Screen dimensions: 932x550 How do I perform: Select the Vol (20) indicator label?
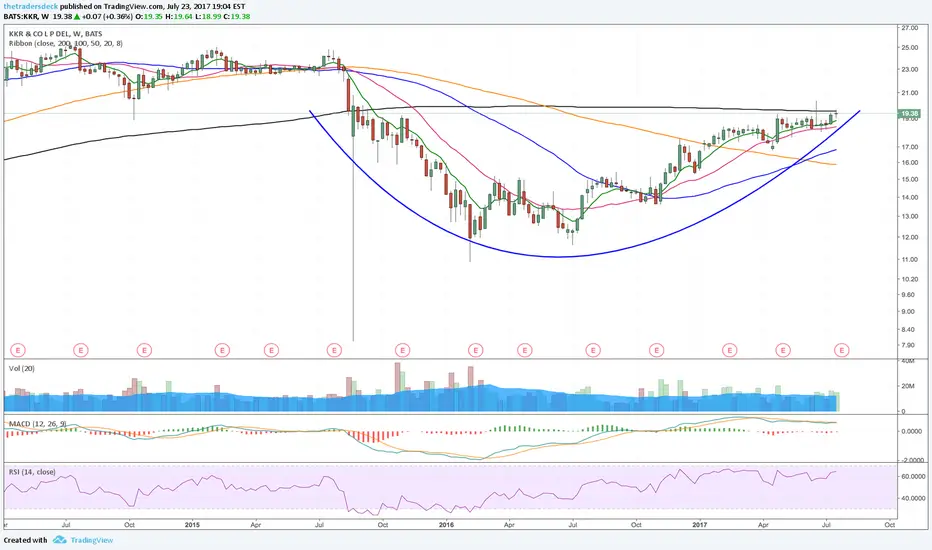pos(21,369)
